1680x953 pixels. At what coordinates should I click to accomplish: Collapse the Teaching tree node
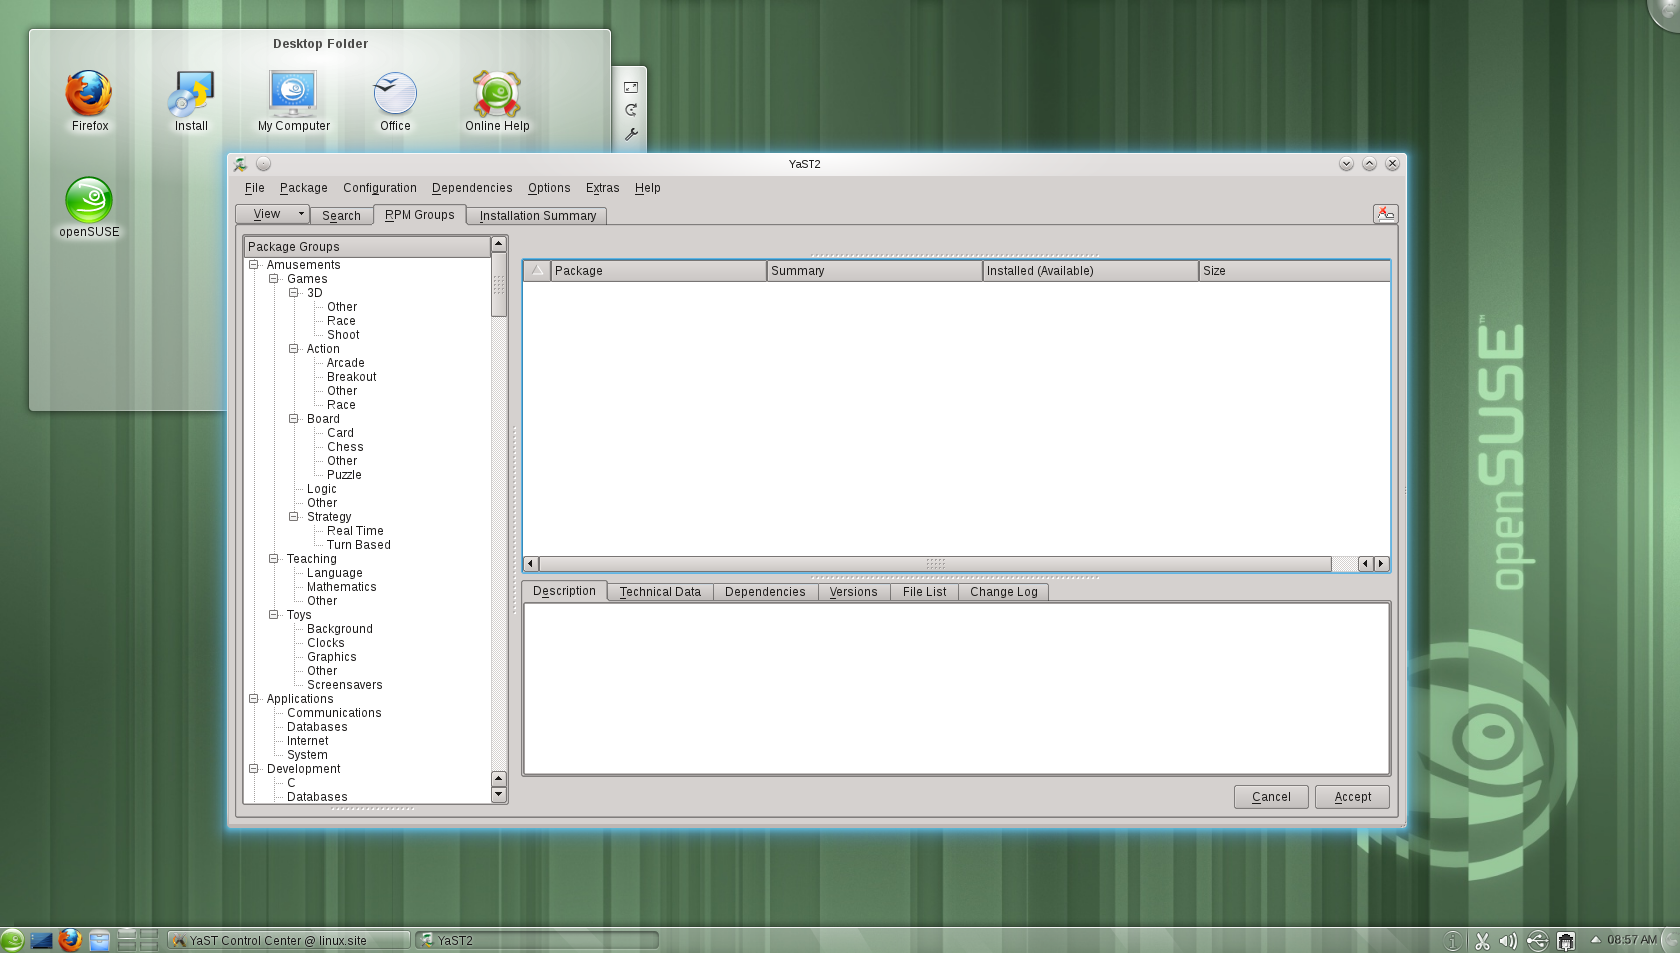(x=273, y=559)
